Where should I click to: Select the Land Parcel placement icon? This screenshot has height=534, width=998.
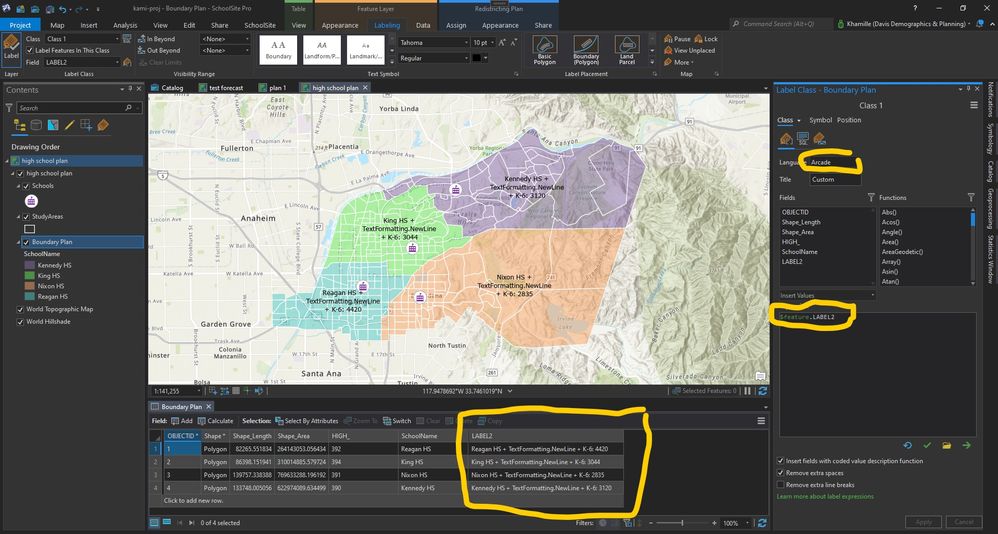[627, 50]
